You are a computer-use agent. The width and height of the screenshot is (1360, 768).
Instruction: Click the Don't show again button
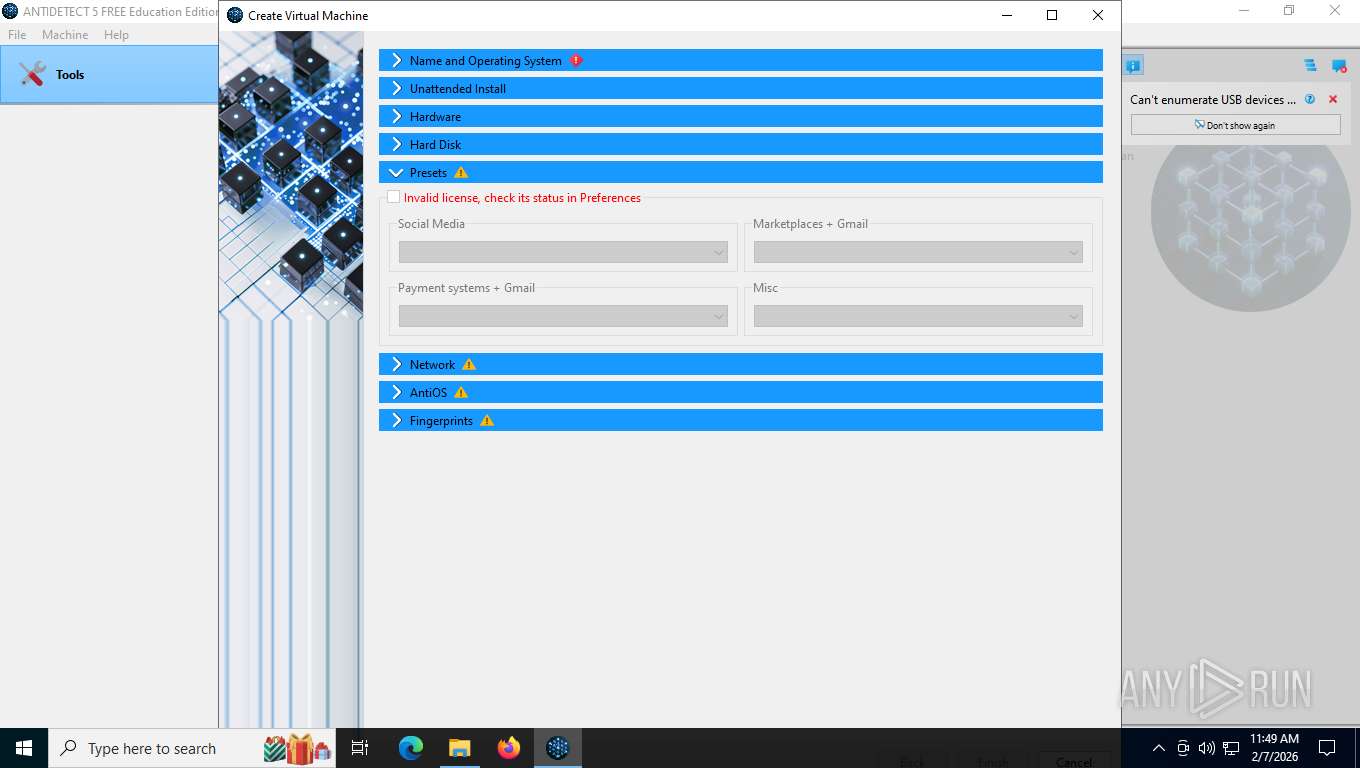[x=1235, y=125]
